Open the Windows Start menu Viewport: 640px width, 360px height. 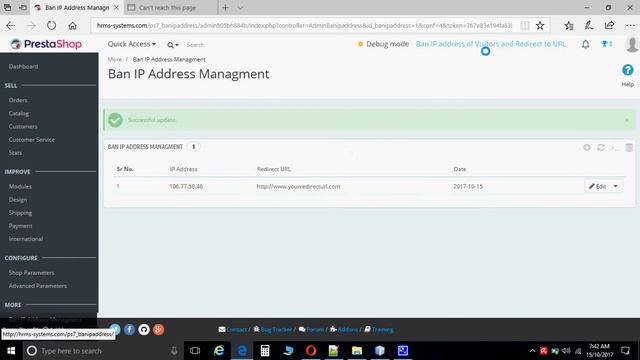click(x=11, y=351)
